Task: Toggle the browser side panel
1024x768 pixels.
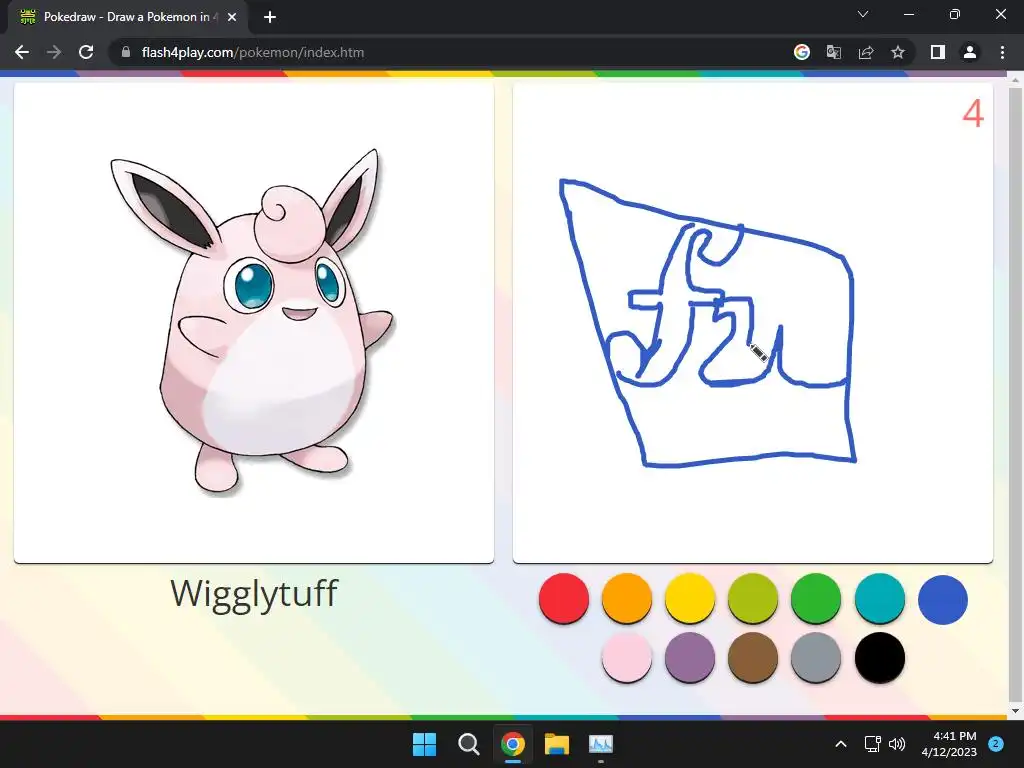Action: tap(938, 52)
